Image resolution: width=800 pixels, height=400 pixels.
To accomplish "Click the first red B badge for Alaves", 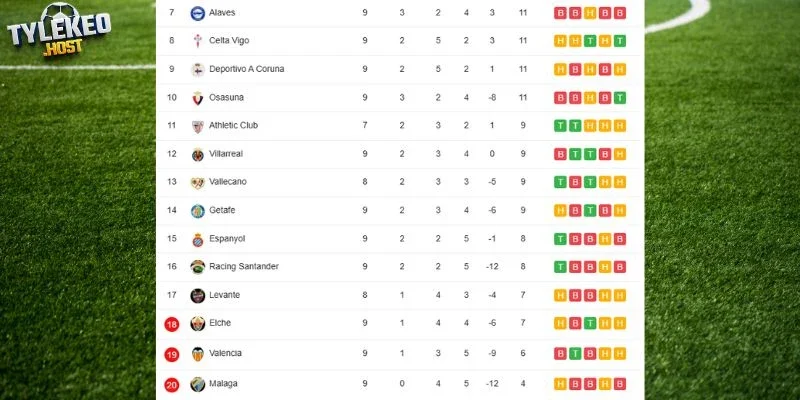I will (x=560, y=13).
